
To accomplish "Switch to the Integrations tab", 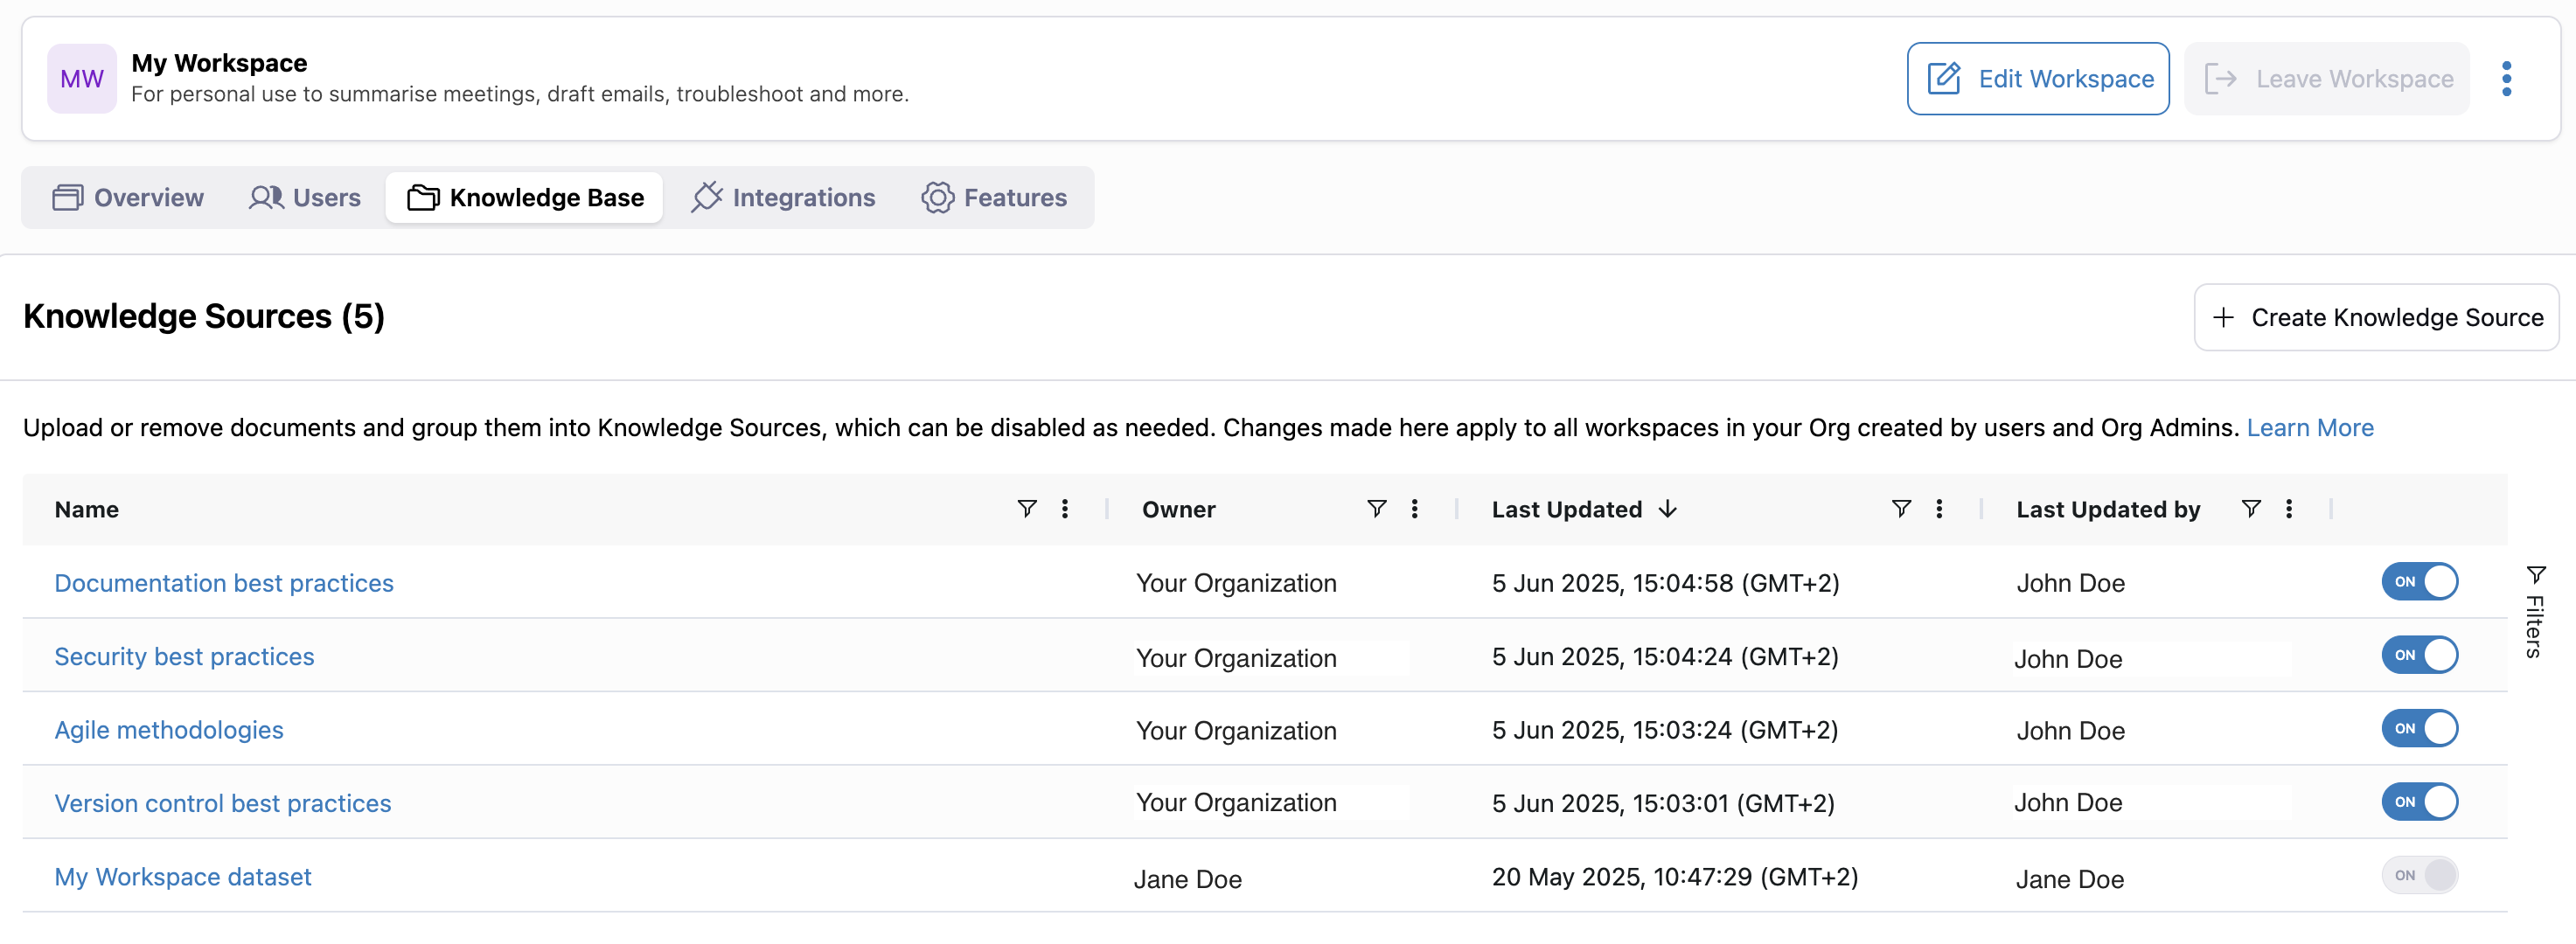I will tap(783, 198).
